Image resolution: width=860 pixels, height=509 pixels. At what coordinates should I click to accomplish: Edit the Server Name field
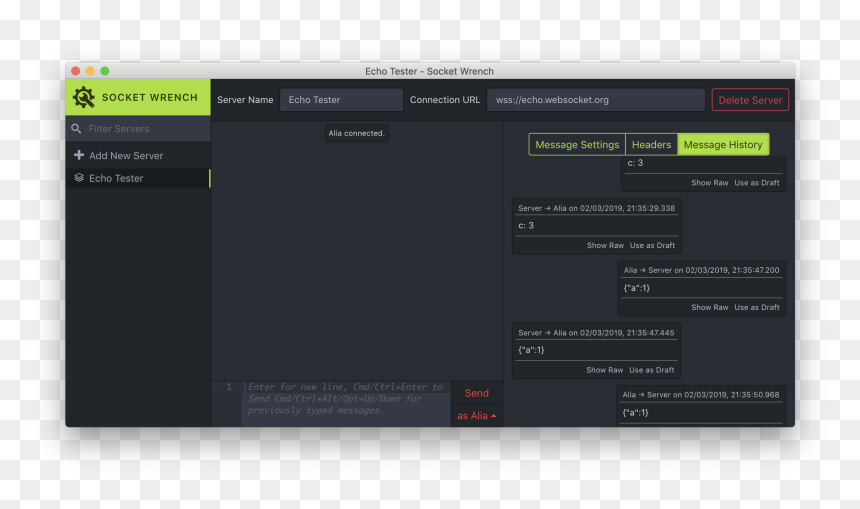(x=341, y=100)
